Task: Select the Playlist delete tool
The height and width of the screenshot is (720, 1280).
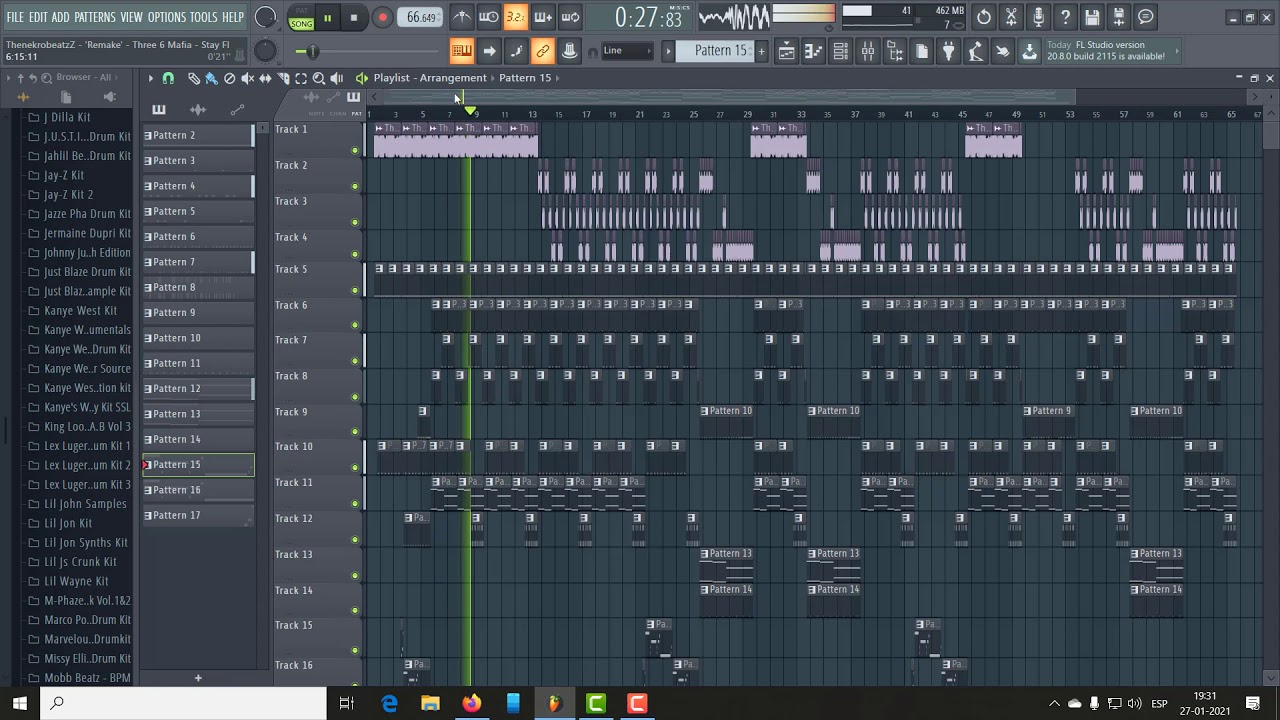Action: [x=229, y=78]
